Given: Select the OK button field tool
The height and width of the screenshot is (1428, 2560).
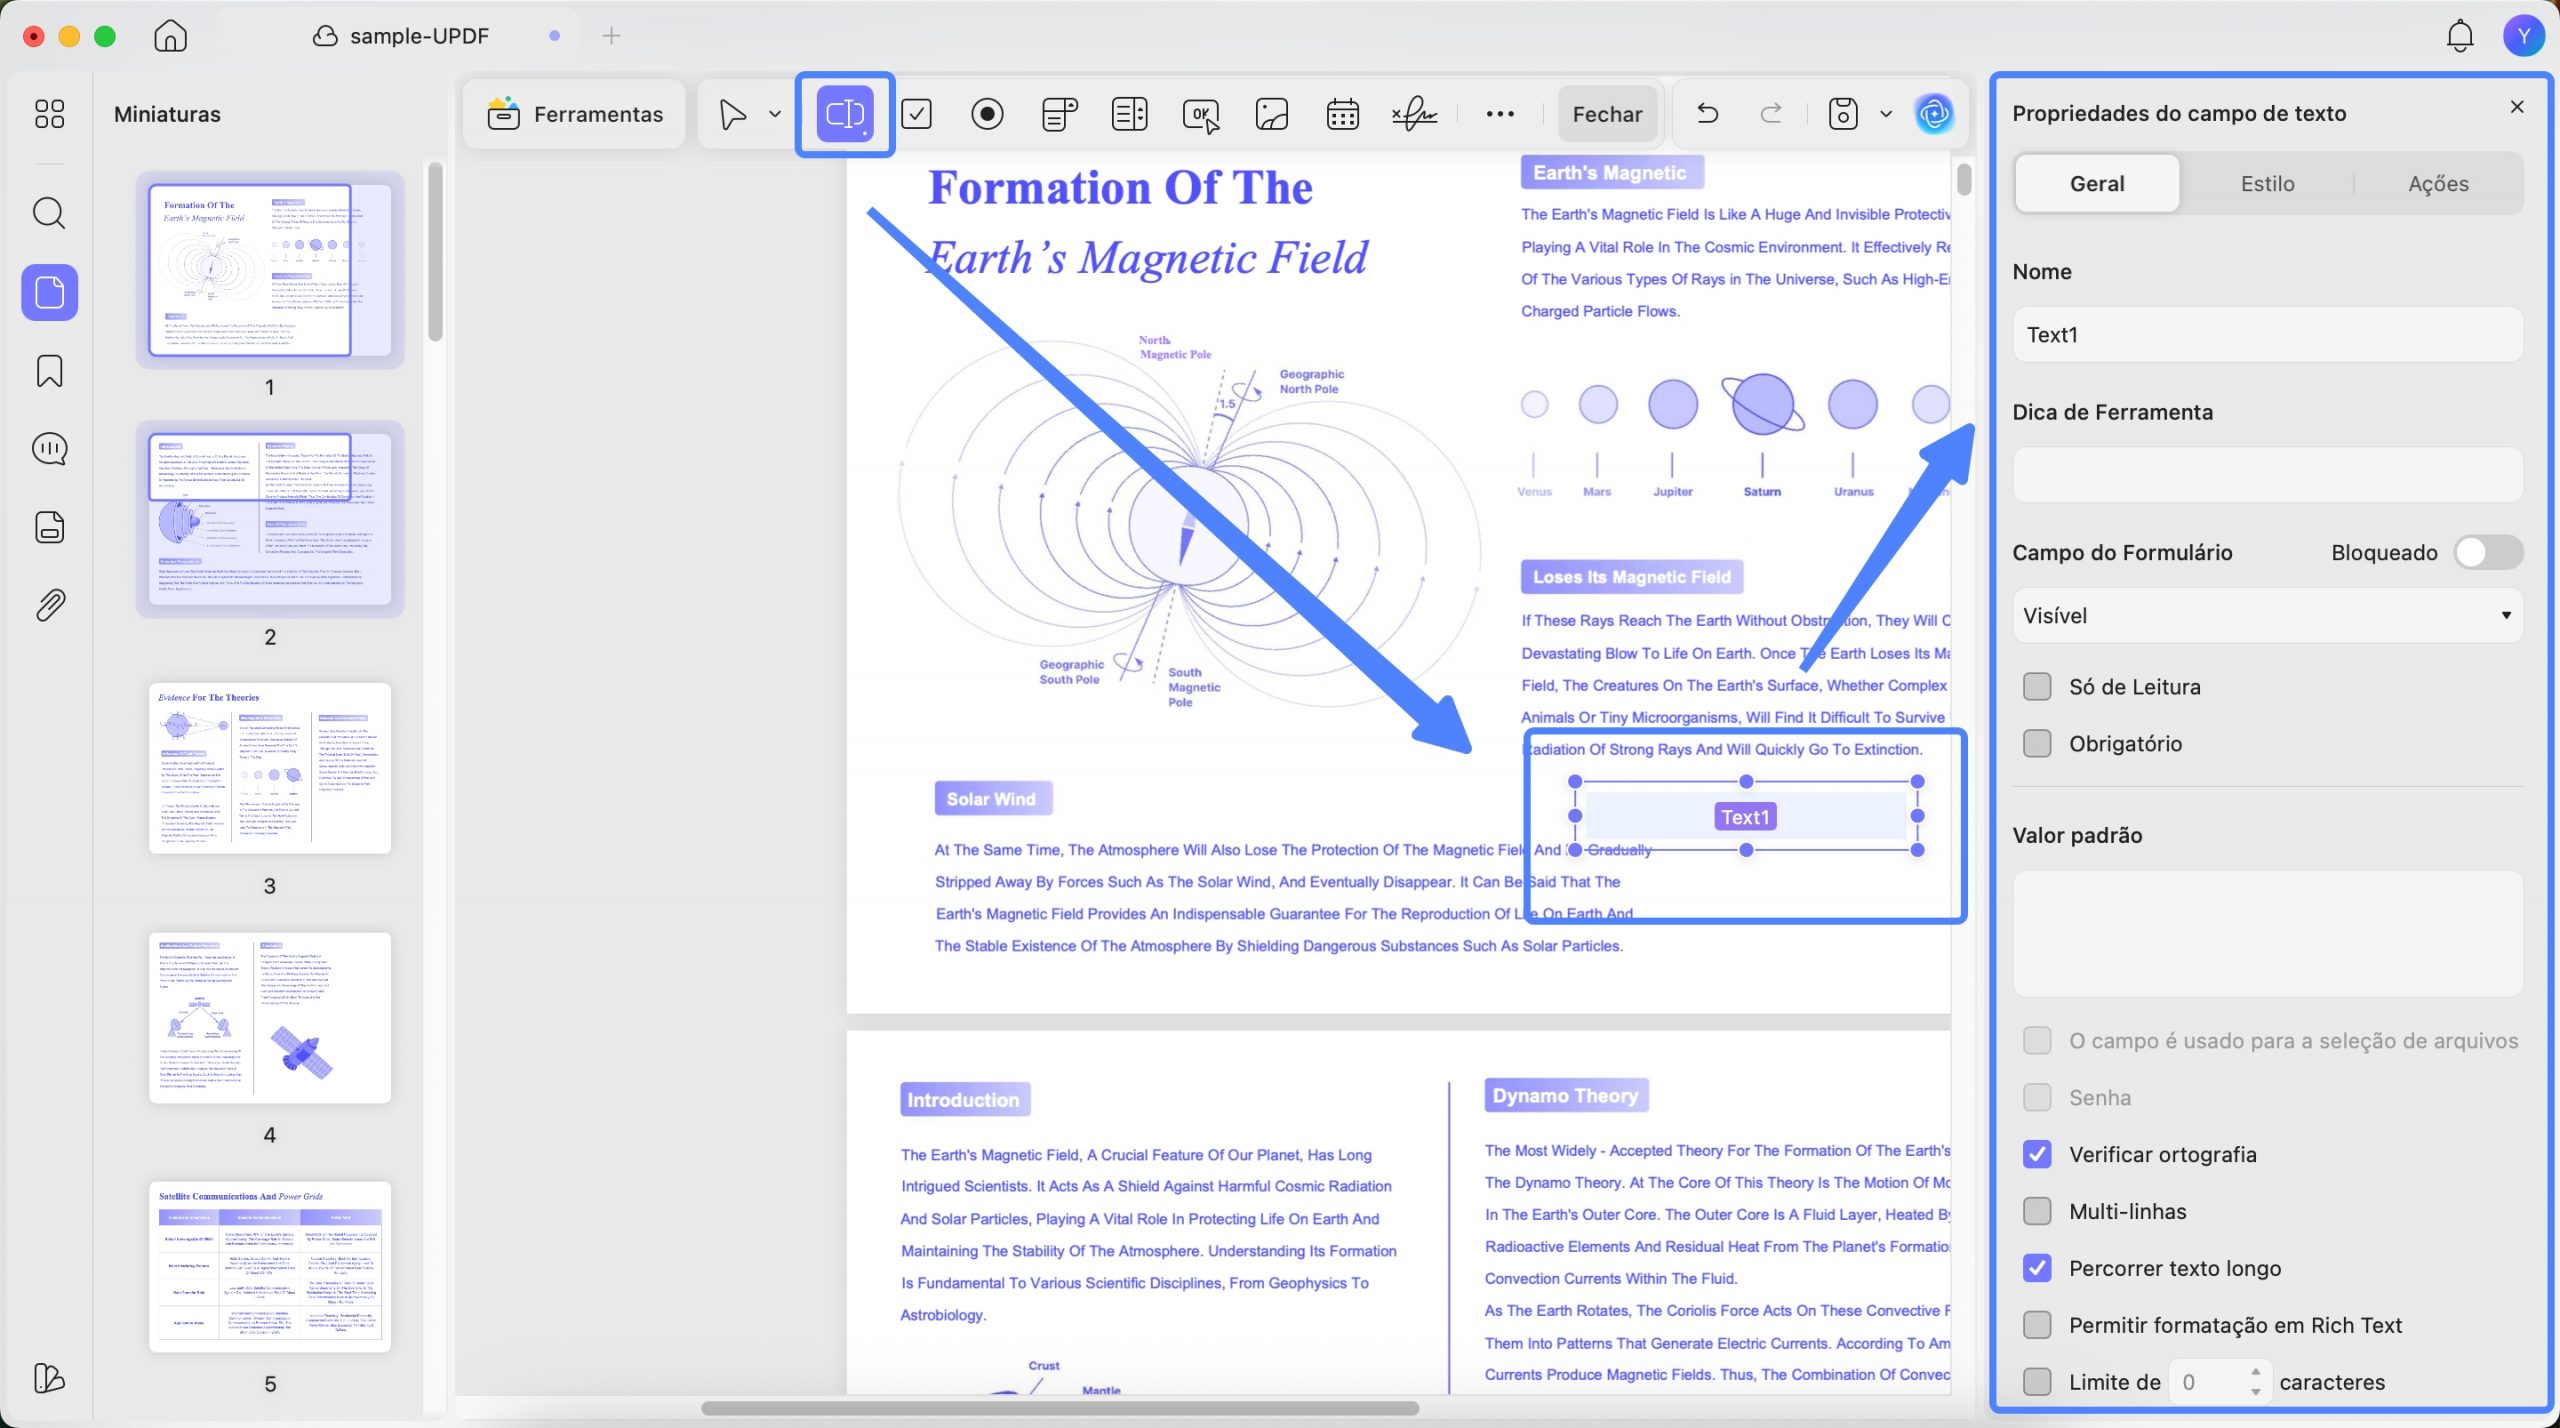Looking at the screenshot, I should [x=1201, y=114].
